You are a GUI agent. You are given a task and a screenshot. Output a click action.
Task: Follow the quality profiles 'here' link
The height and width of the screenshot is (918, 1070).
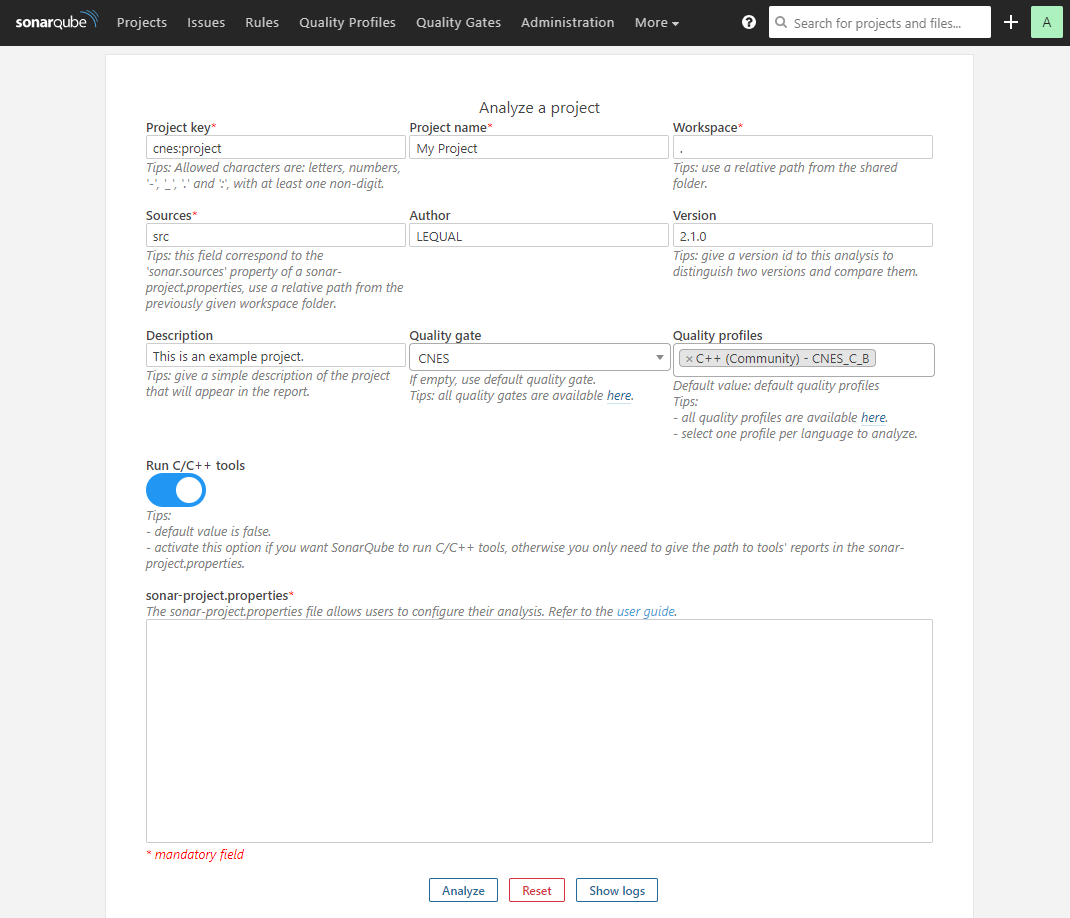(873, 418)
